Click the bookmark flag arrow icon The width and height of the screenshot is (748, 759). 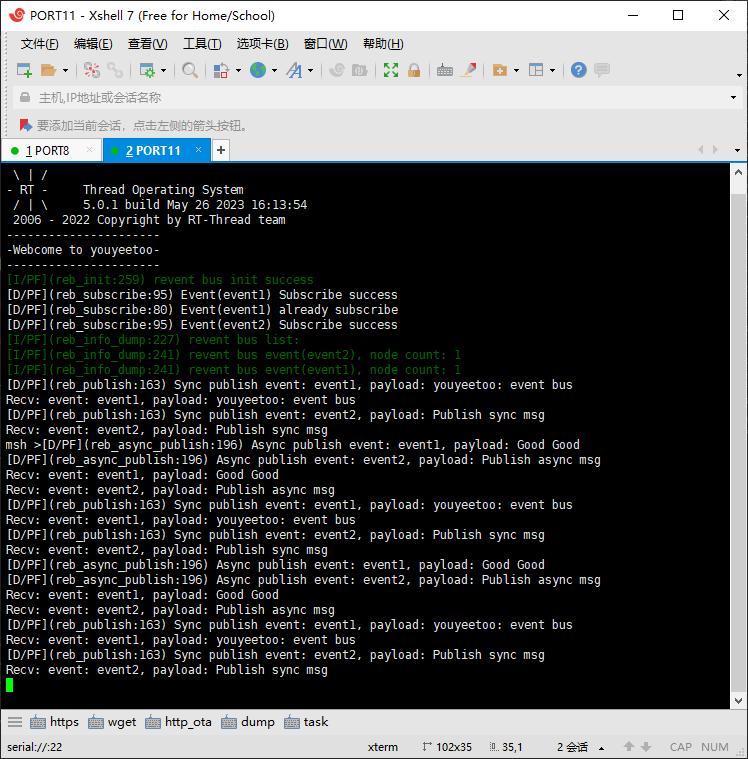coord(26,126)
